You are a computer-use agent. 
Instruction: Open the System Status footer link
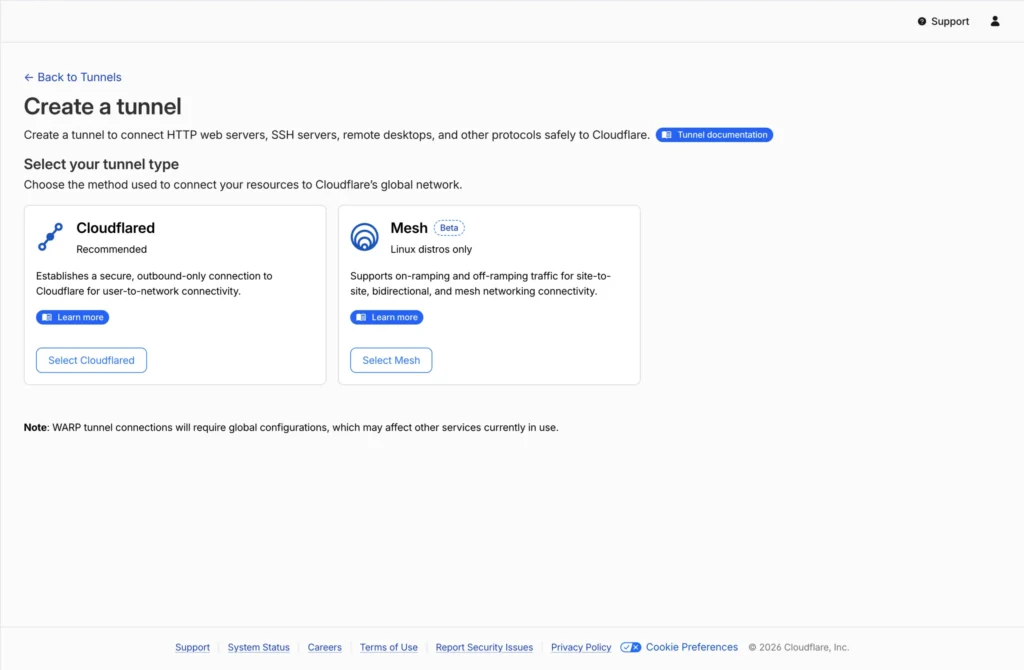[x=259, y=647]
